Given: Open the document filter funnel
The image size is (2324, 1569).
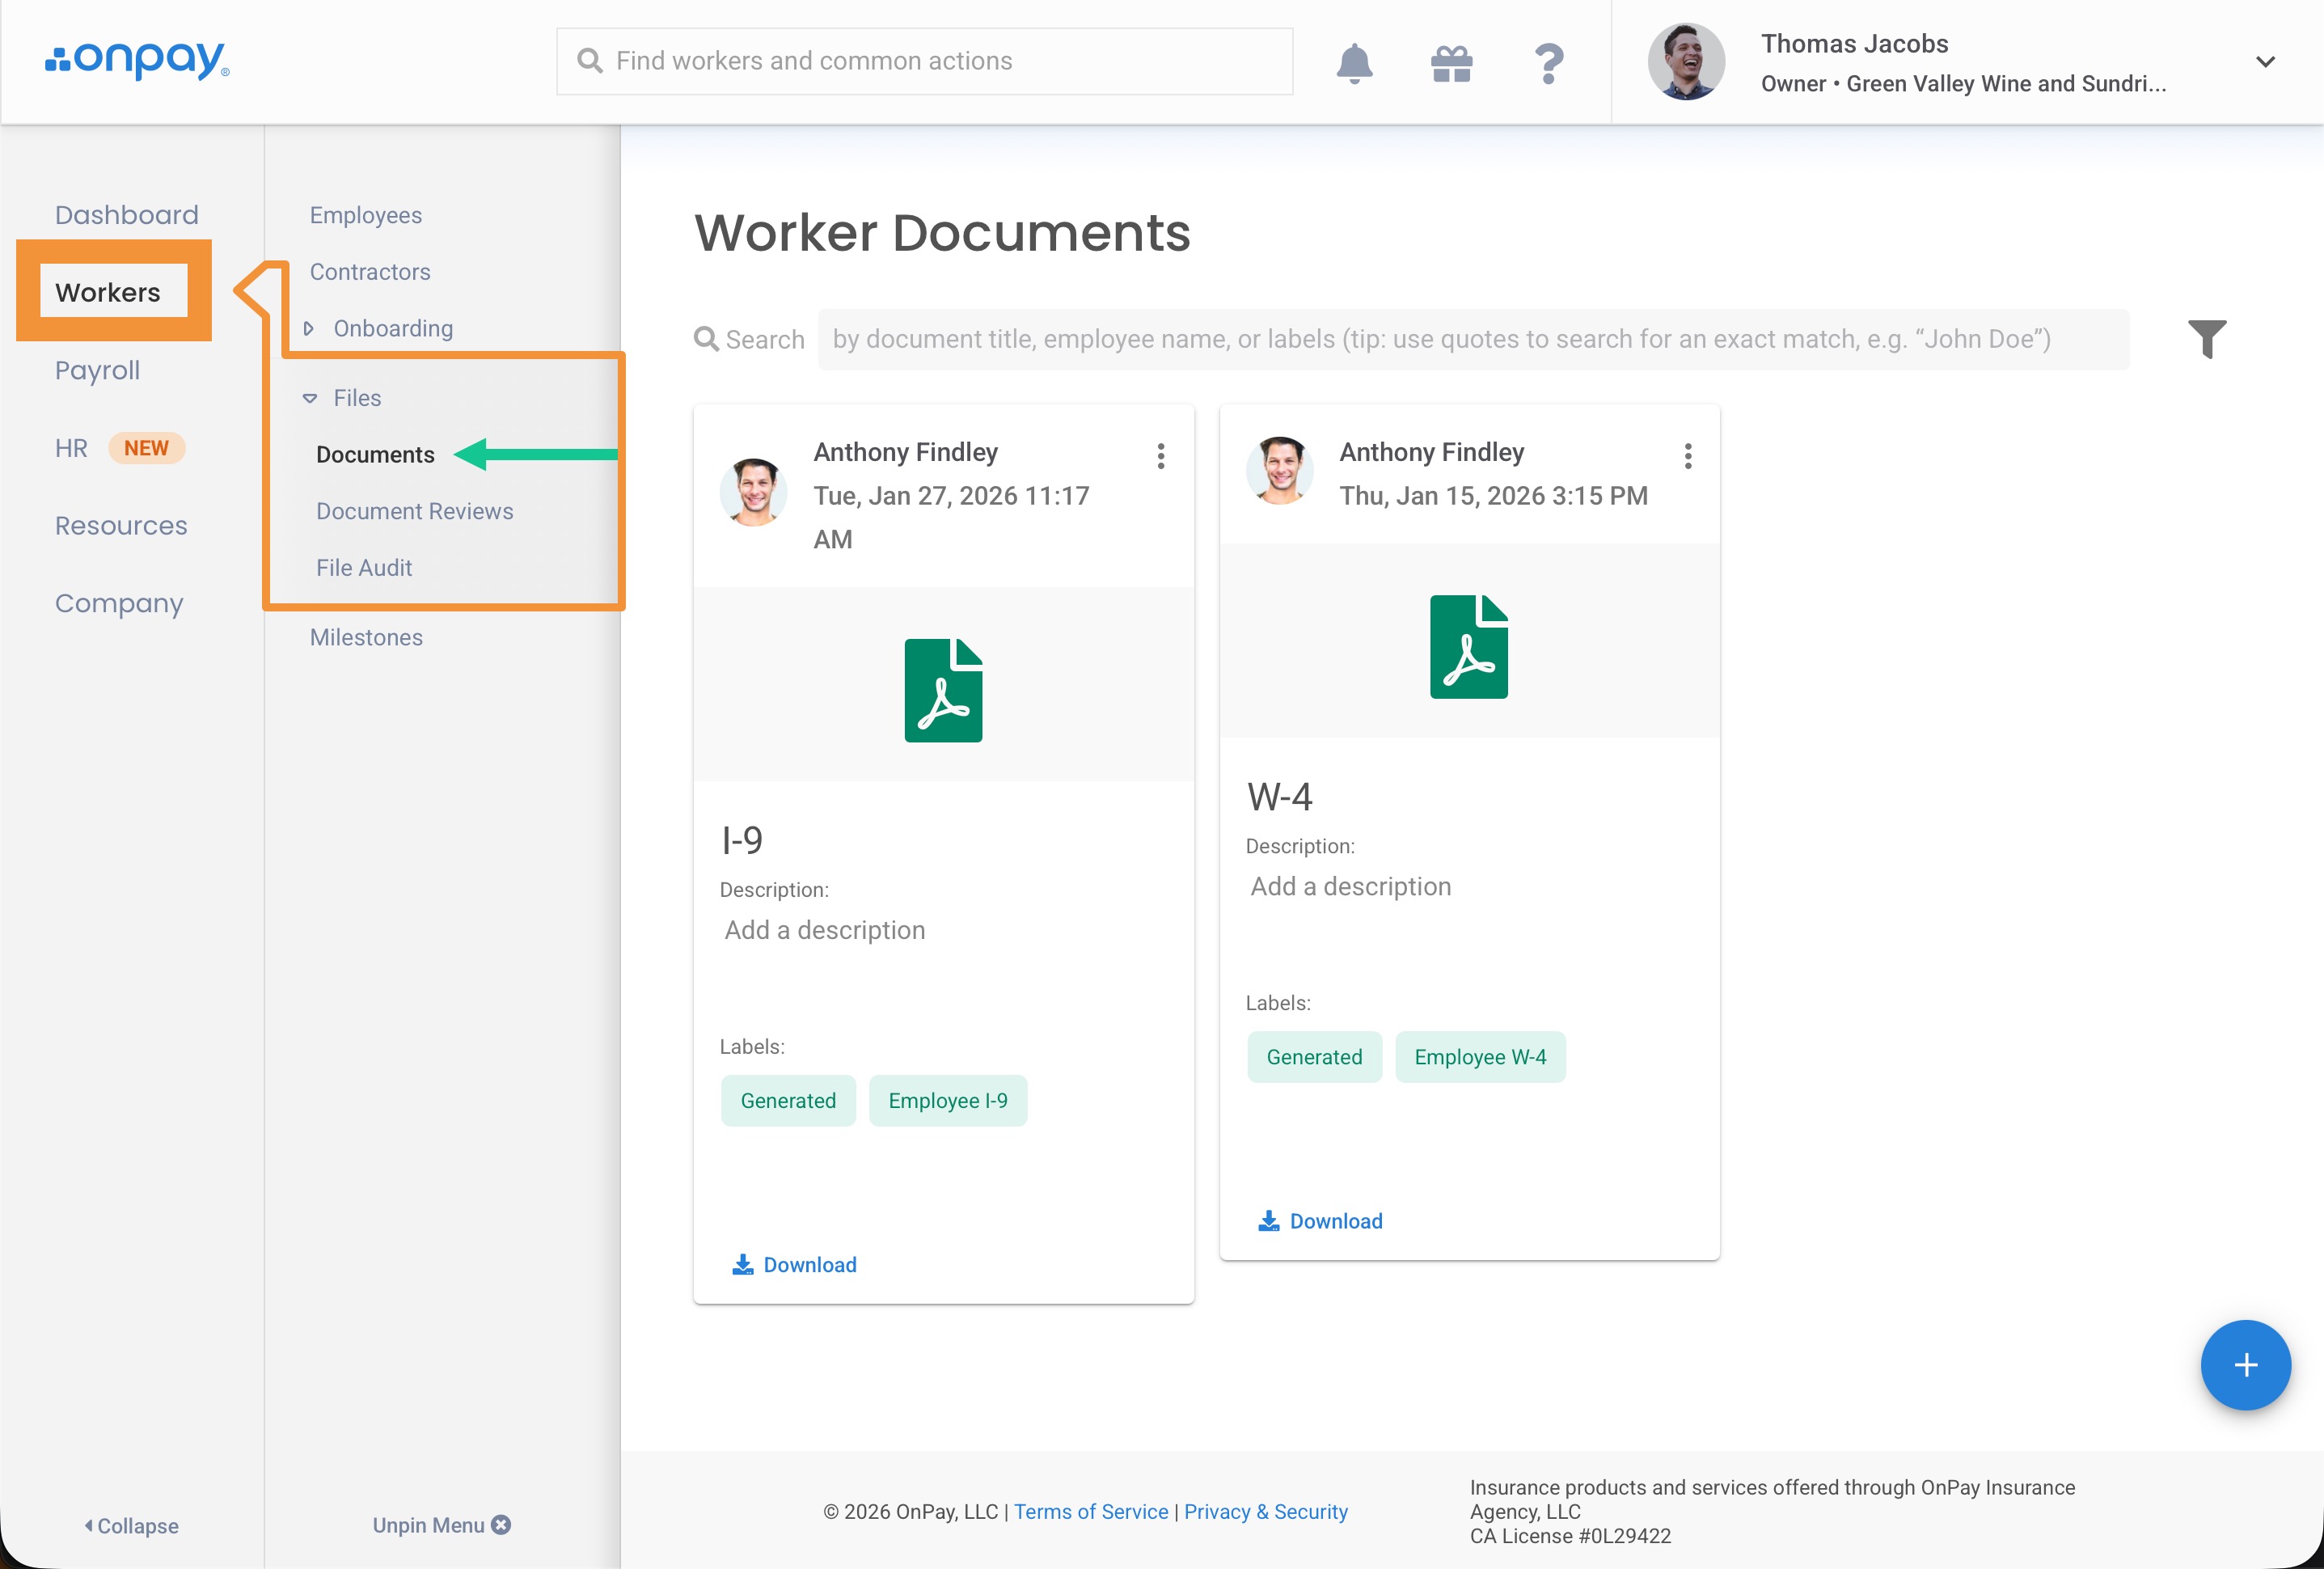Looking at the screenshot, I should point(2206,339).
